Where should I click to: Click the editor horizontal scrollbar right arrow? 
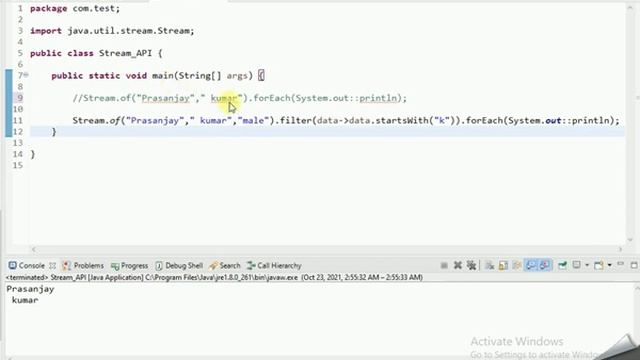point(620,249)
